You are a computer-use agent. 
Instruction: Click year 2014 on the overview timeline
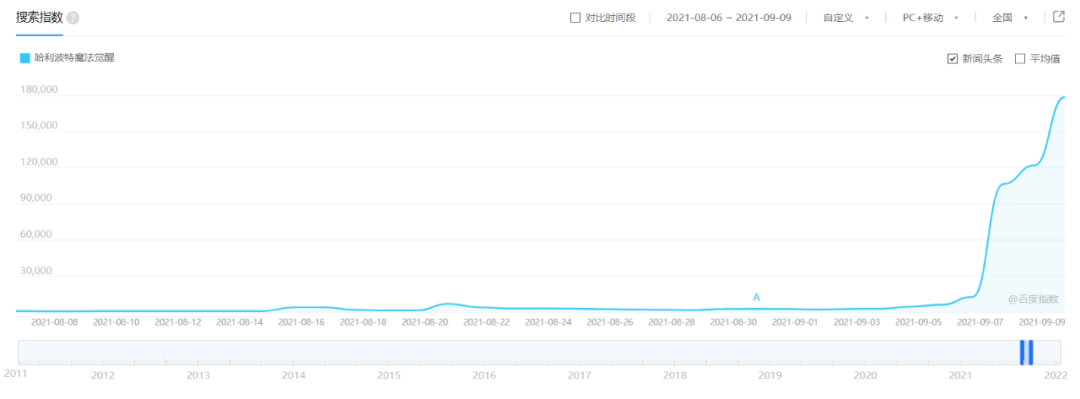click(x=293, y=376)
